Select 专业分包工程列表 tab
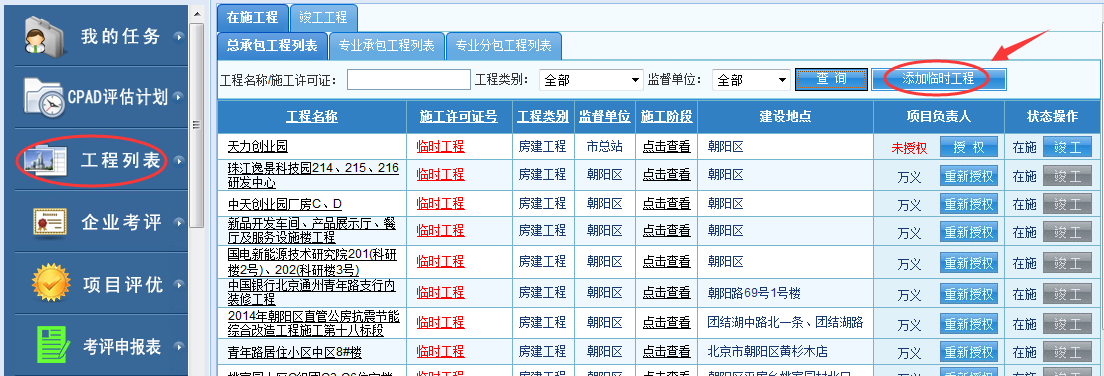Screen dimensions: 1104x376 (x=503, y=46)
